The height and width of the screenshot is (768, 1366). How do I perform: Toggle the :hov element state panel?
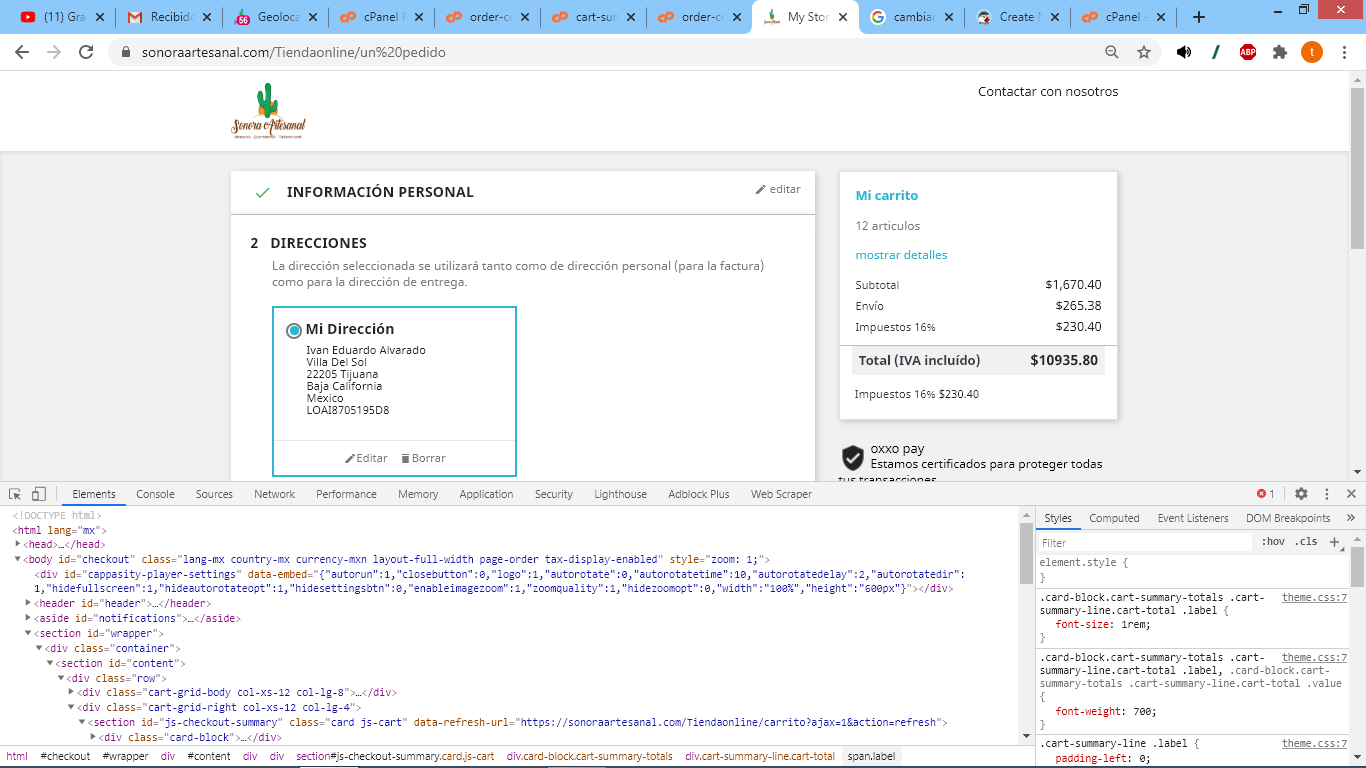[1274, 542]
